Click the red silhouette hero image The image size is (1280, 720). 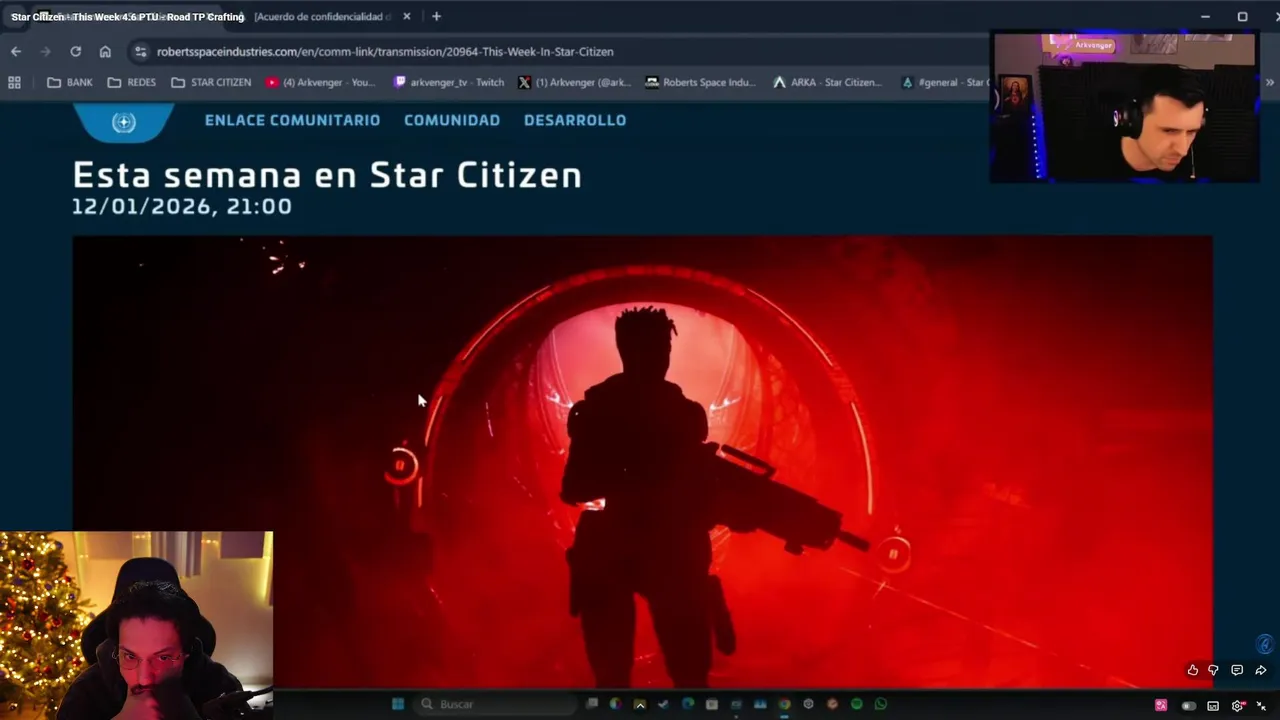click(642, 462)
